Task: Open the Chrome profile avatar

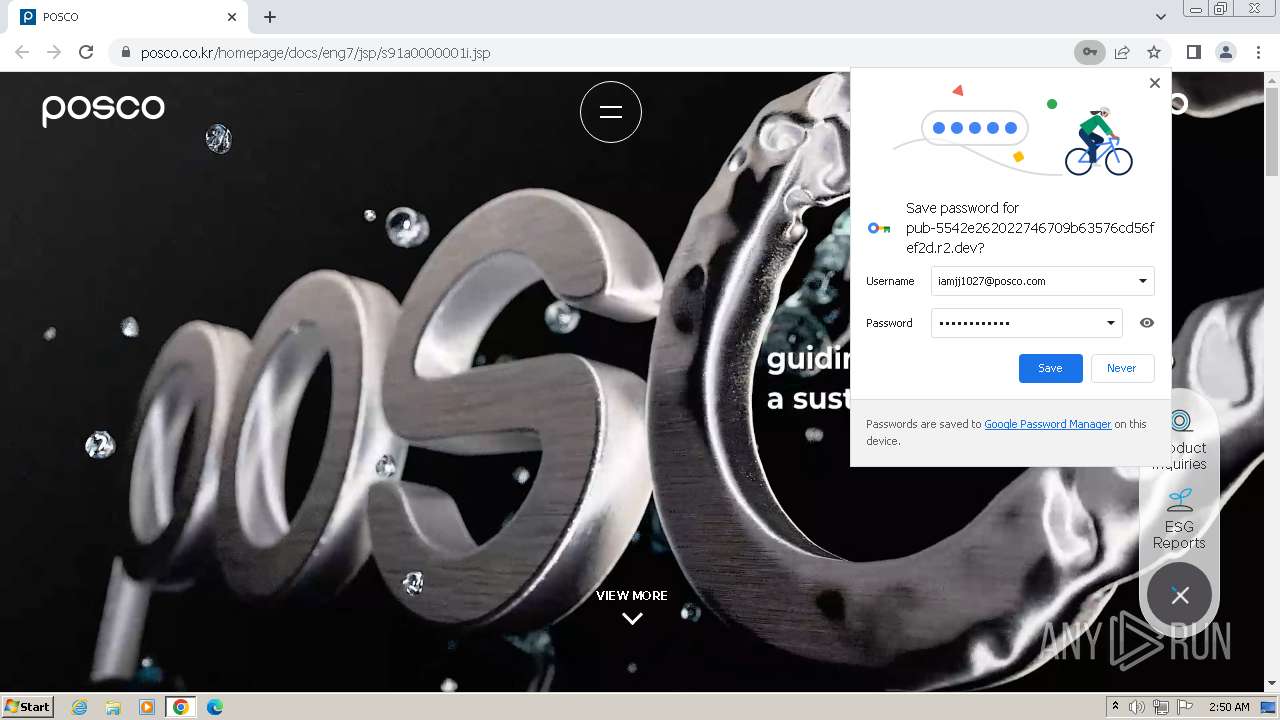Action: coord(1226,52)
